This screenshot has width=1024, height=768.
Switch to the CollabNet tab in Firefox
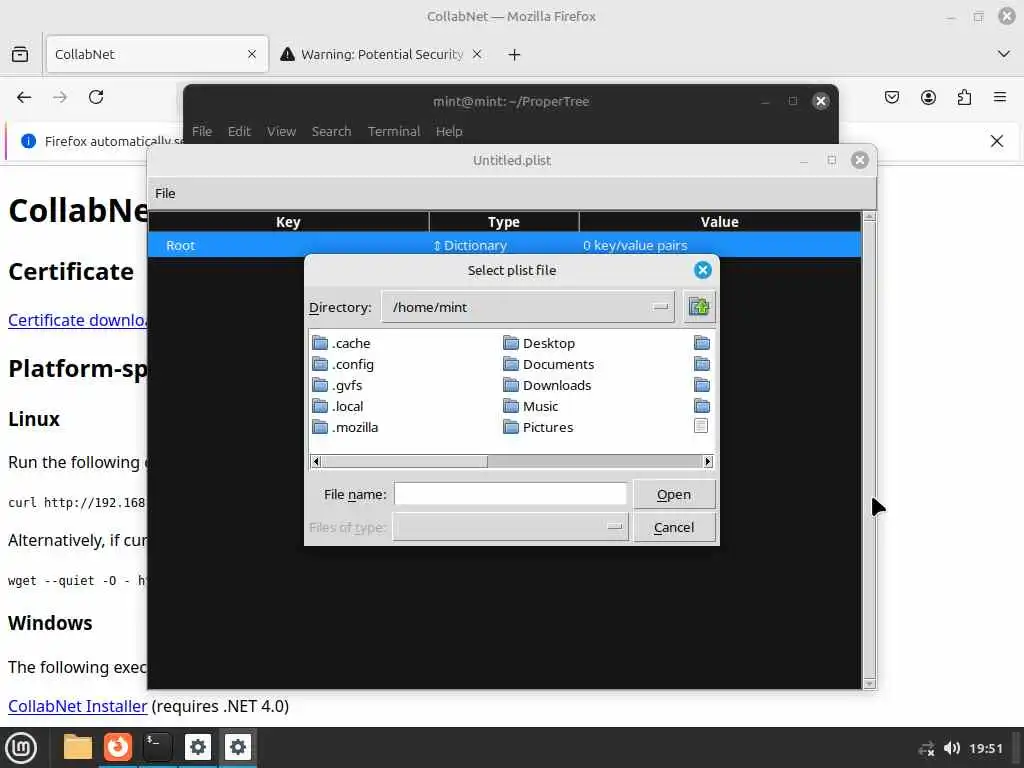pos(157,54)
